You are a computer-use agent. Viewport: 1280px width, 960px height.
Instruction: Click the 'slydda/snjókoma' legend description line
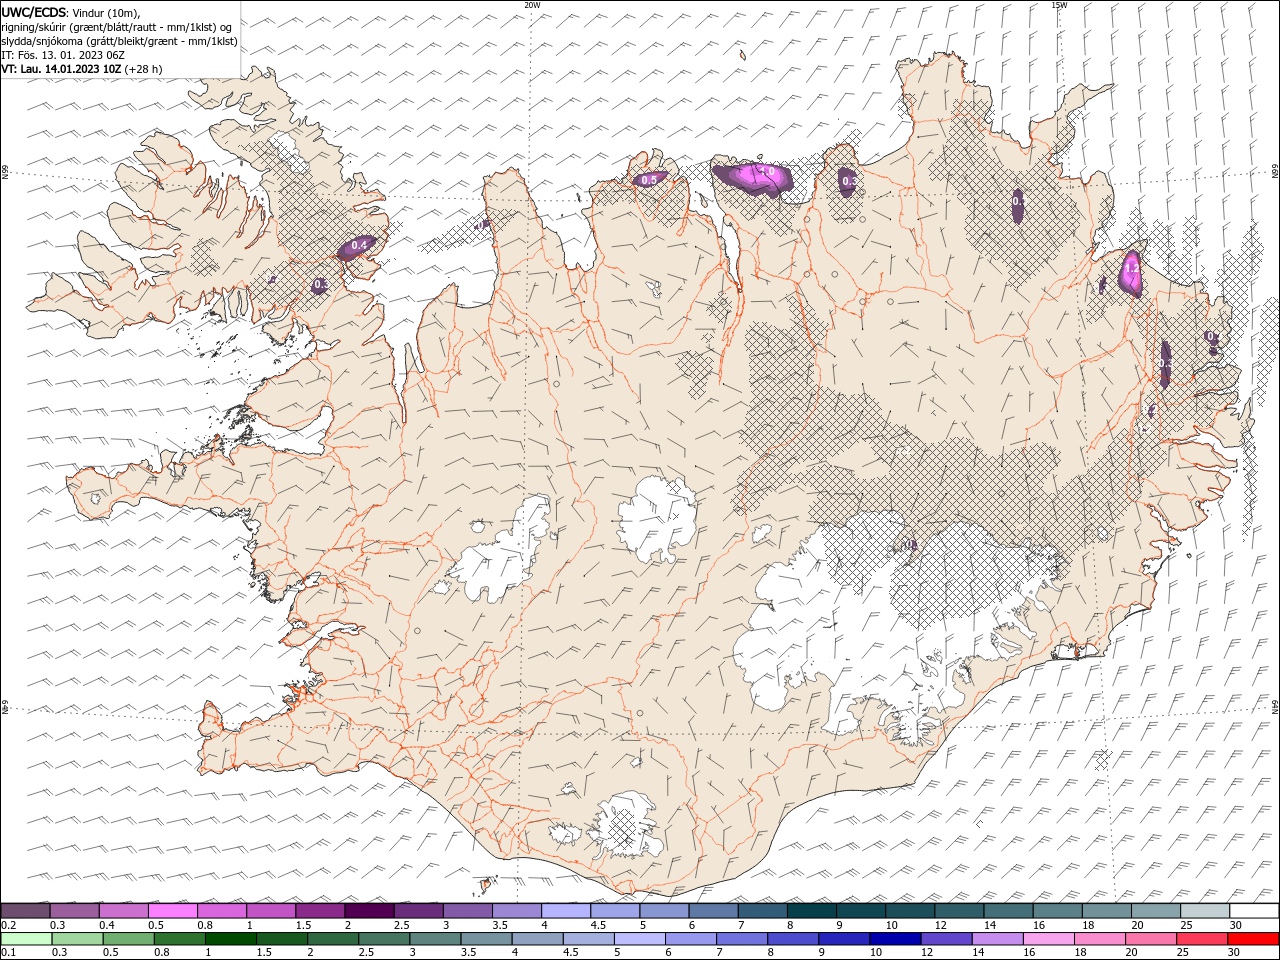(120, 41)
